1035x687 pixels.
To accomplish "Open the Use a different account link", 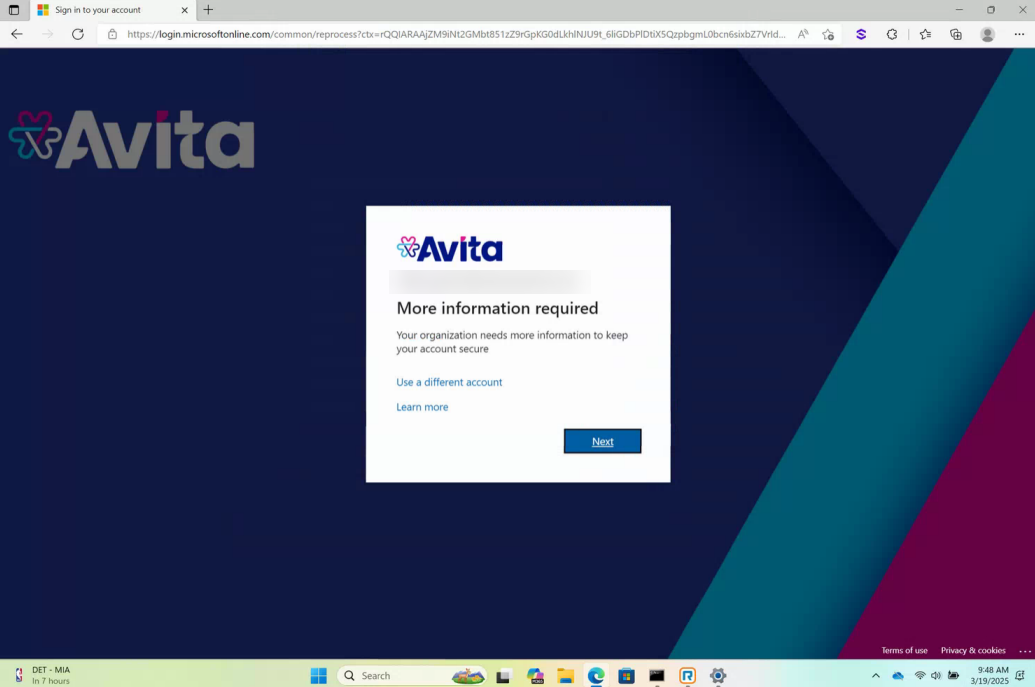I will point(449,382).
